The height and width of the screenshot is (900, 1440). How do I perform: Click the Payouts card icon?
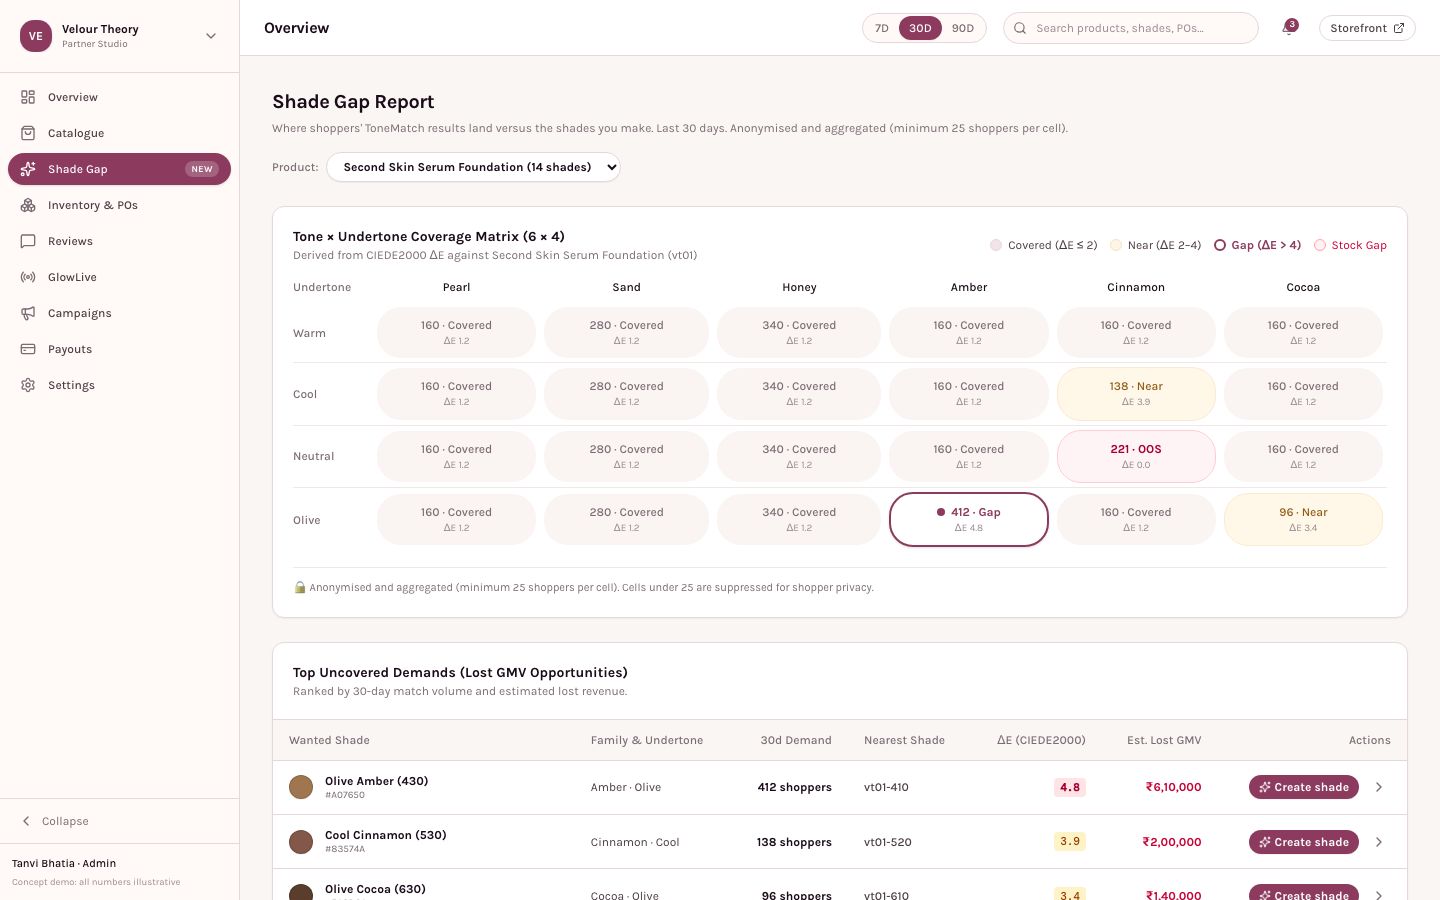[28, 349]
